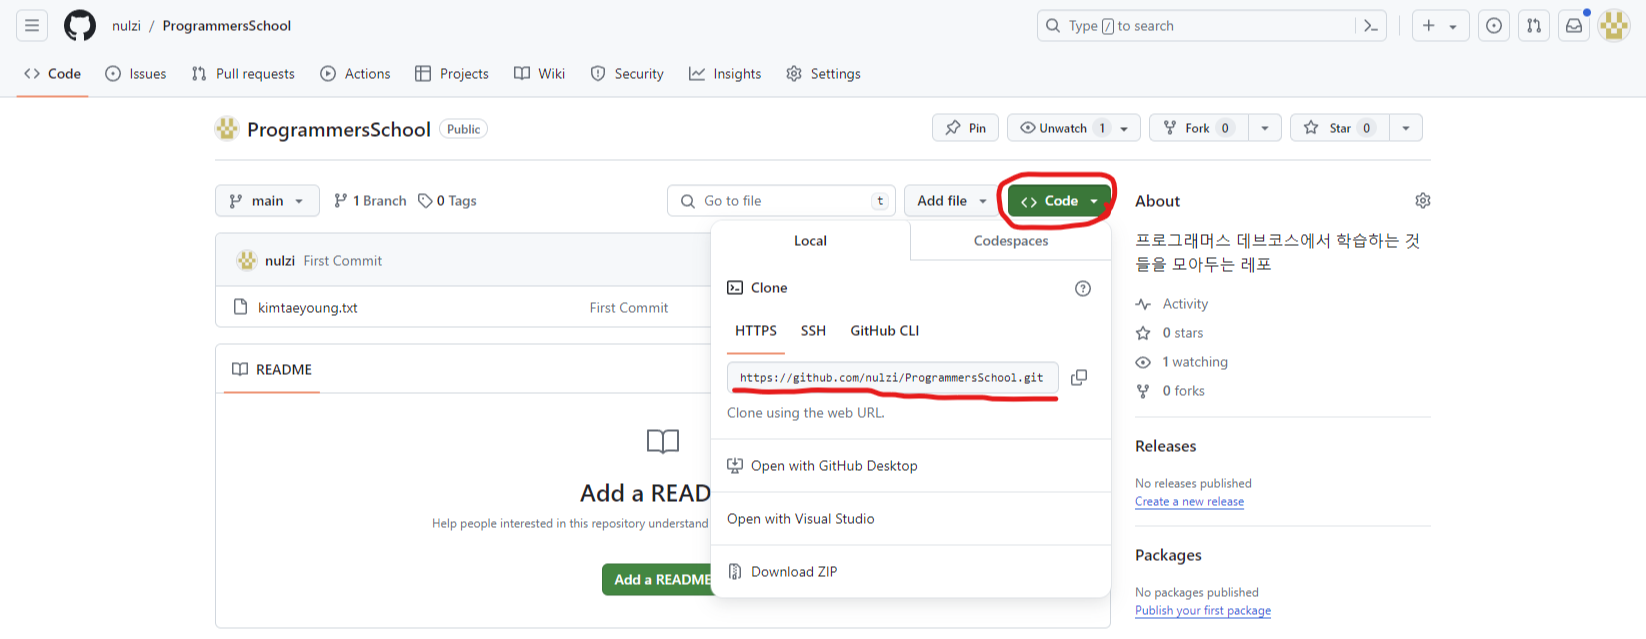Image resolution: width=1646 pixels, height=639 pixels.
Task: Click the nulzi commit author link
Action: (x=280, y=261)
